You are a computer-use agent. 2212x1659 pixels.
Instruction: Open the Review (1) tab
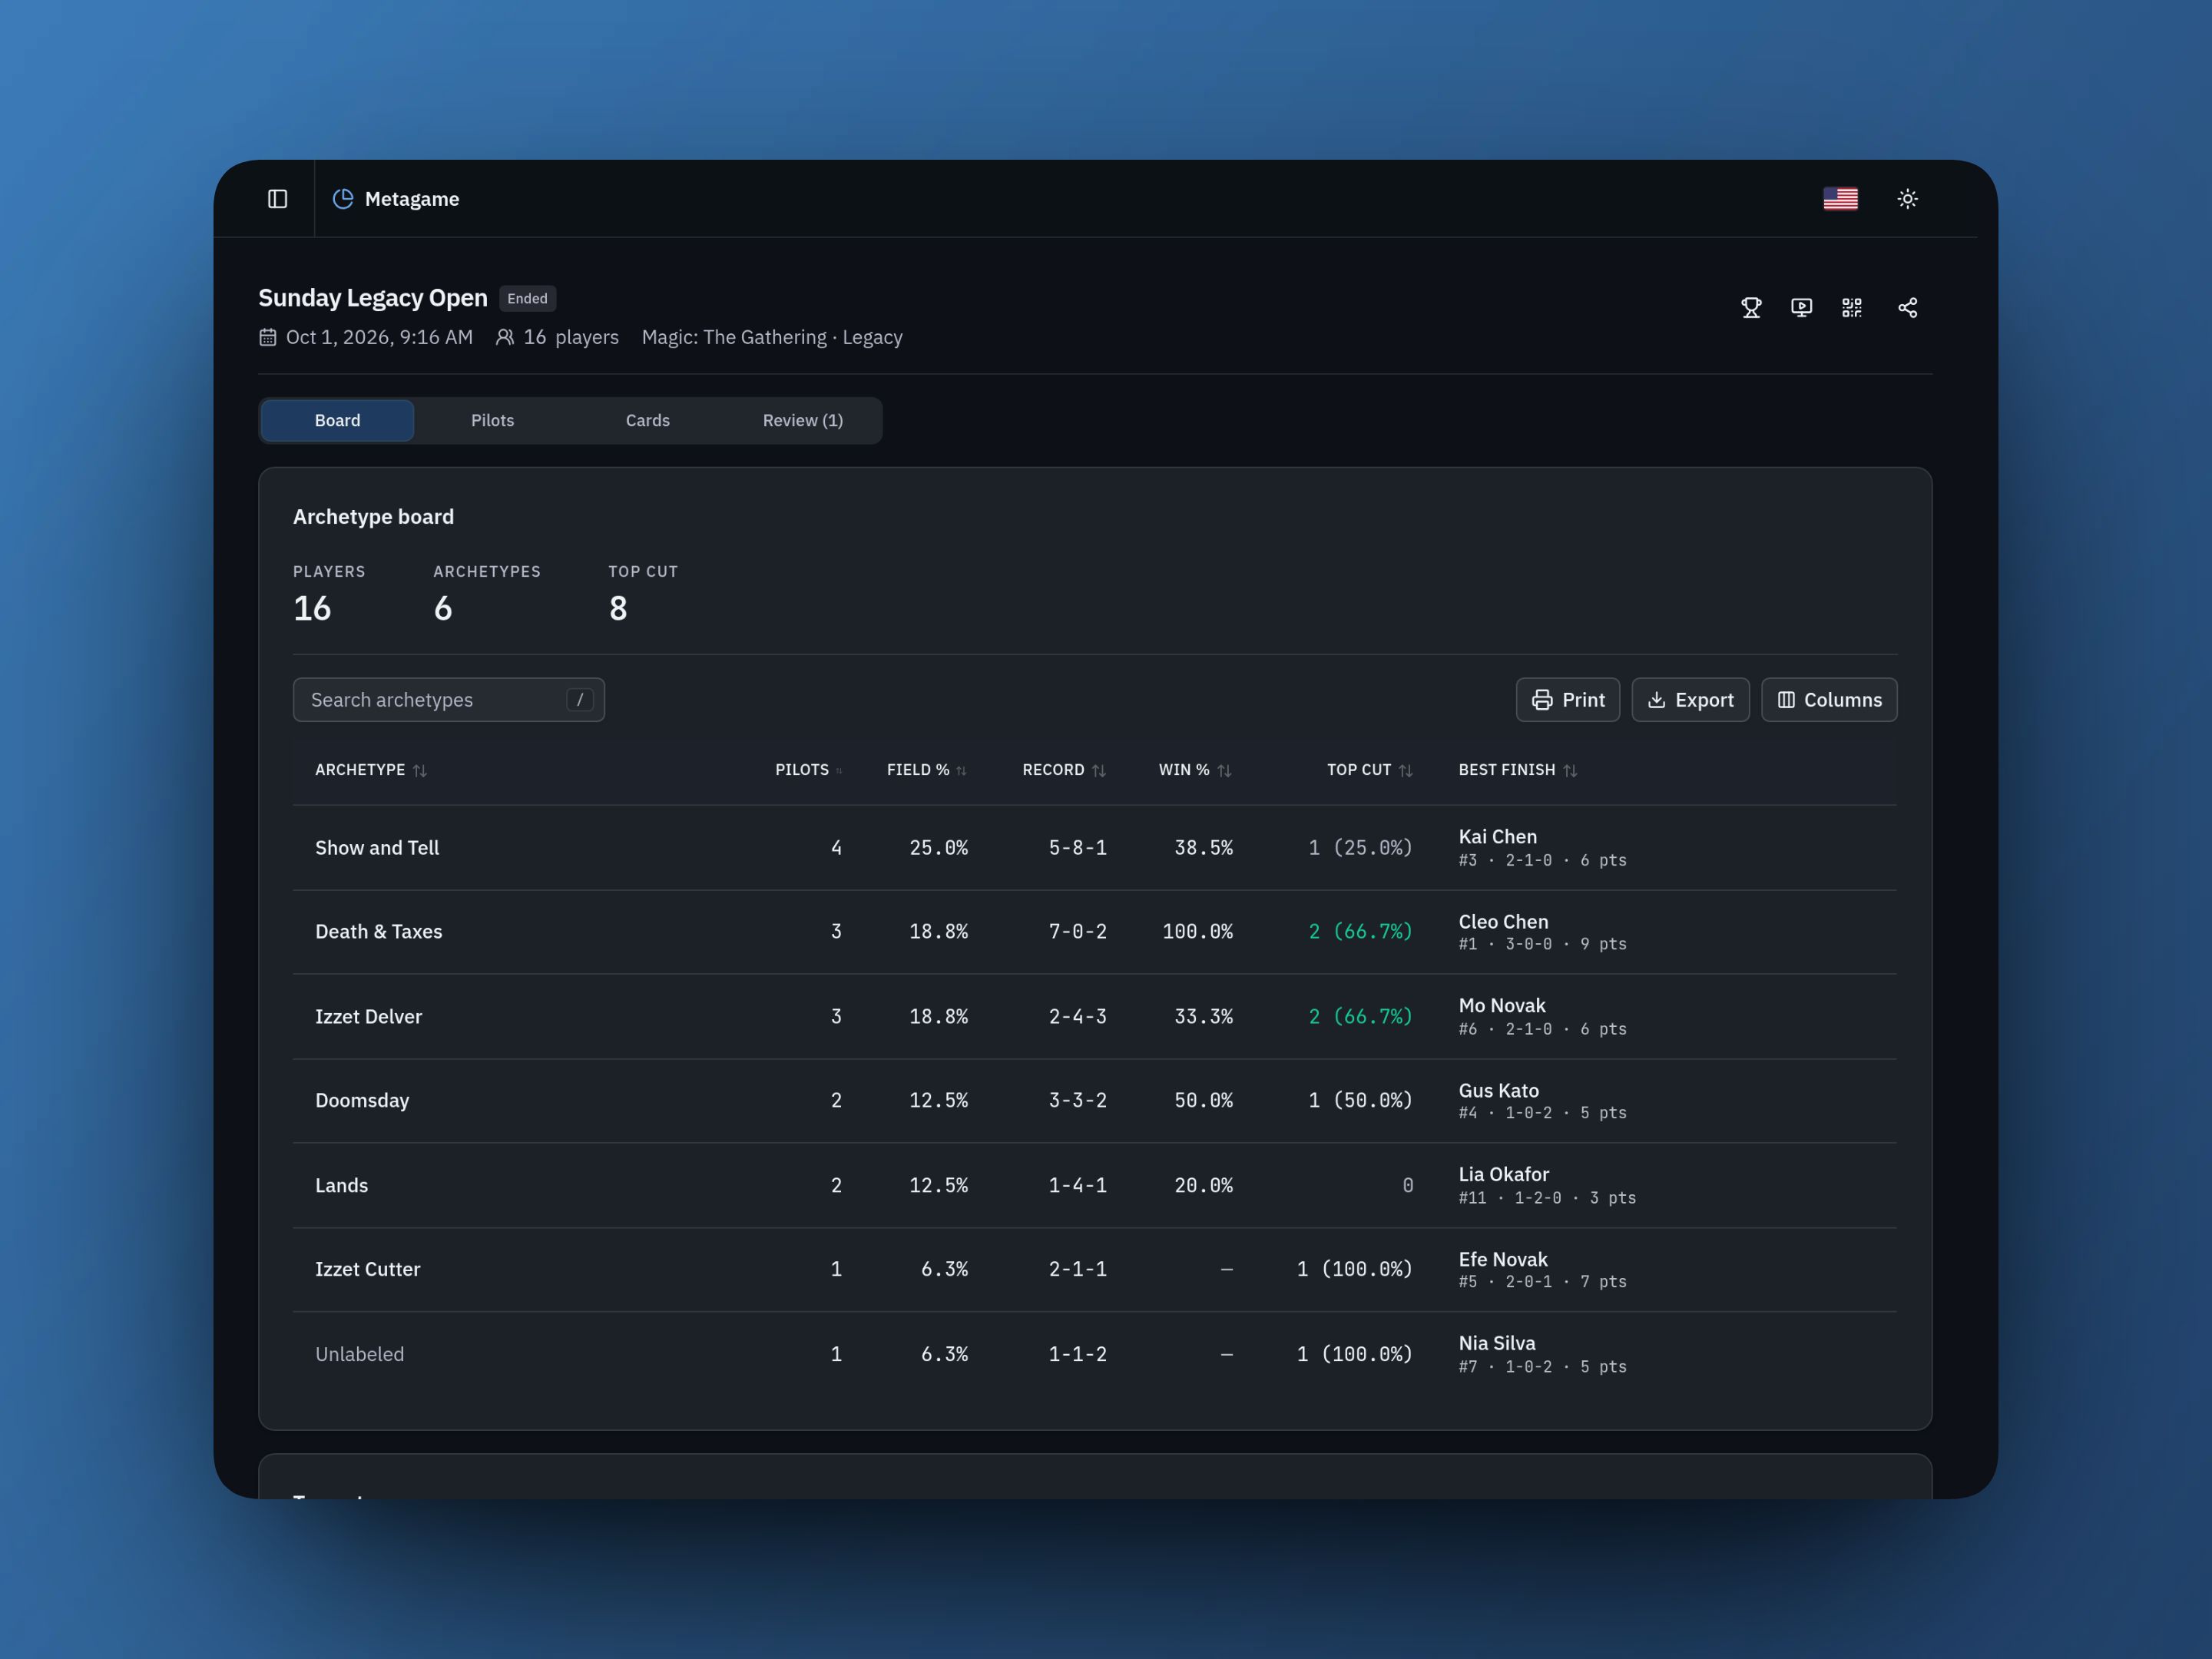tap(802, 421)
